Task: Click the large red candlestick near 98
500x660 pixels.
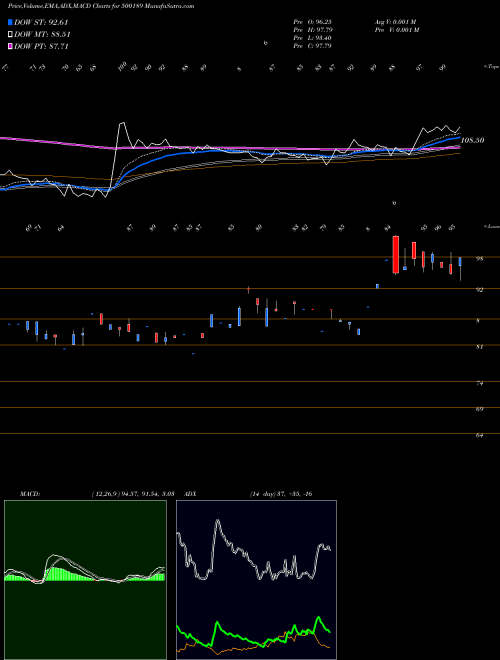Action: pos(396,255)
